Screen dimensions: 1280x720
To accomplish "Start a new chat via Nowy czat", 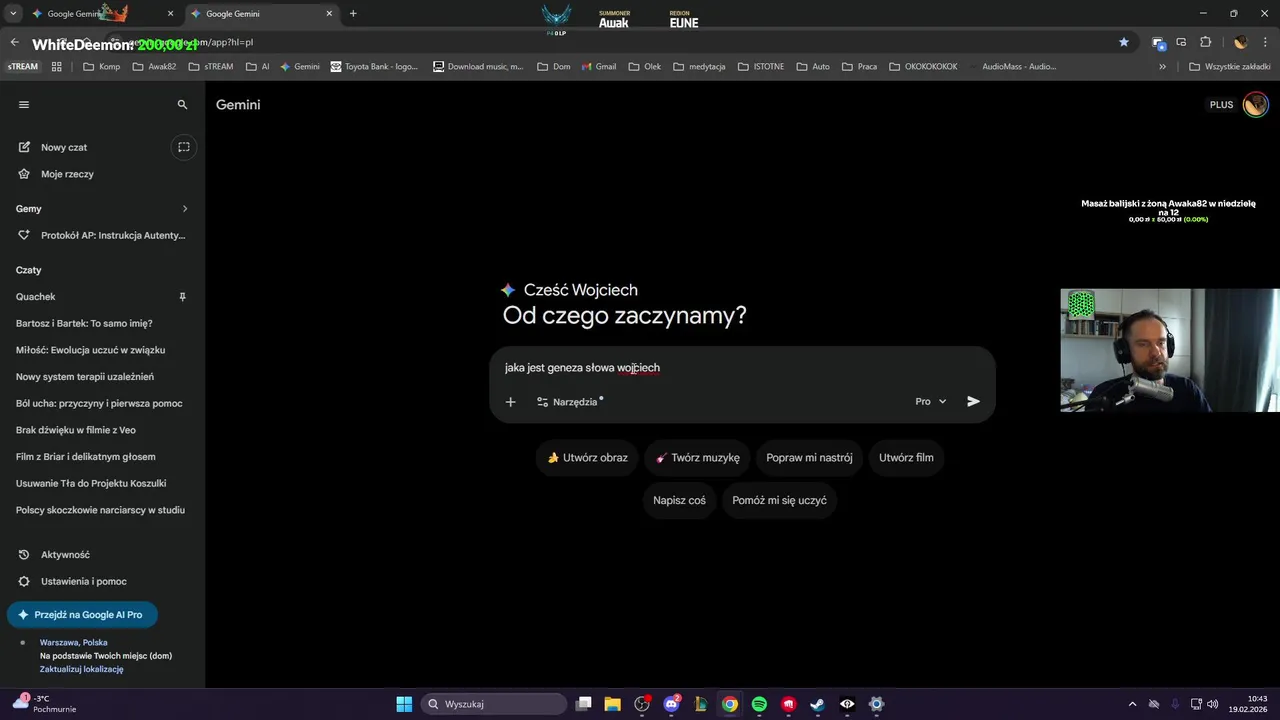I will coord(64,147).
